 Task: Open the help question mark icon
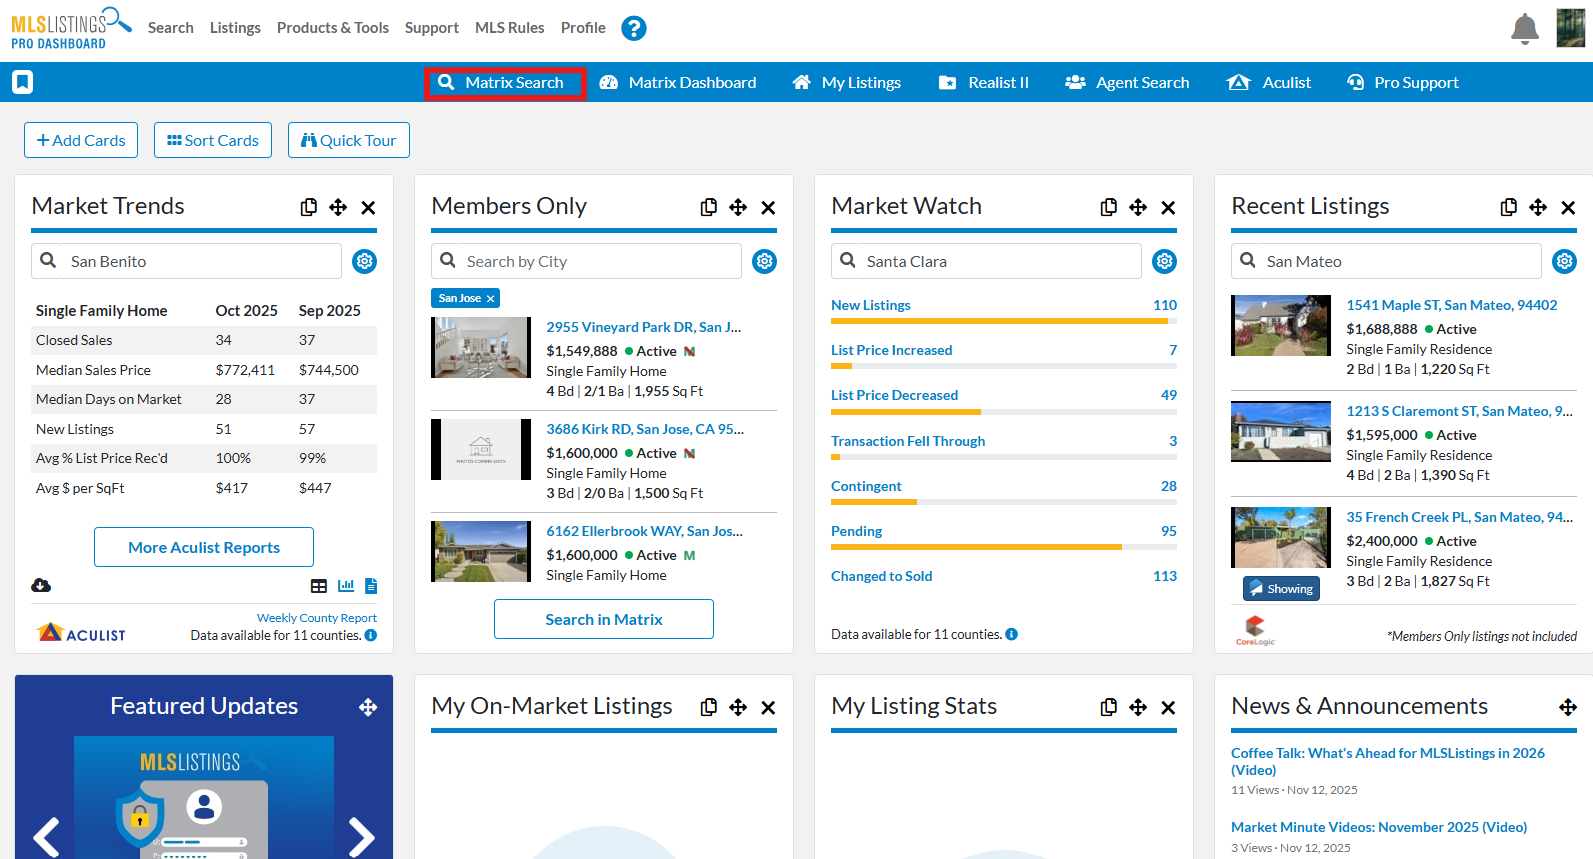click(x=633, y=28)
